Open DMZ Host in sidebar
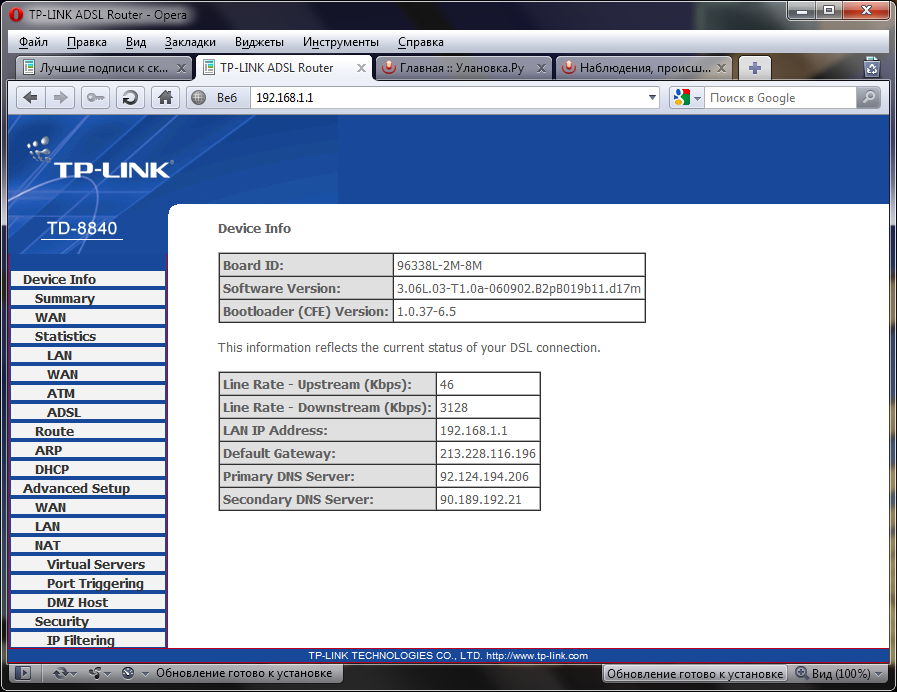 click(x=88, y=602)
